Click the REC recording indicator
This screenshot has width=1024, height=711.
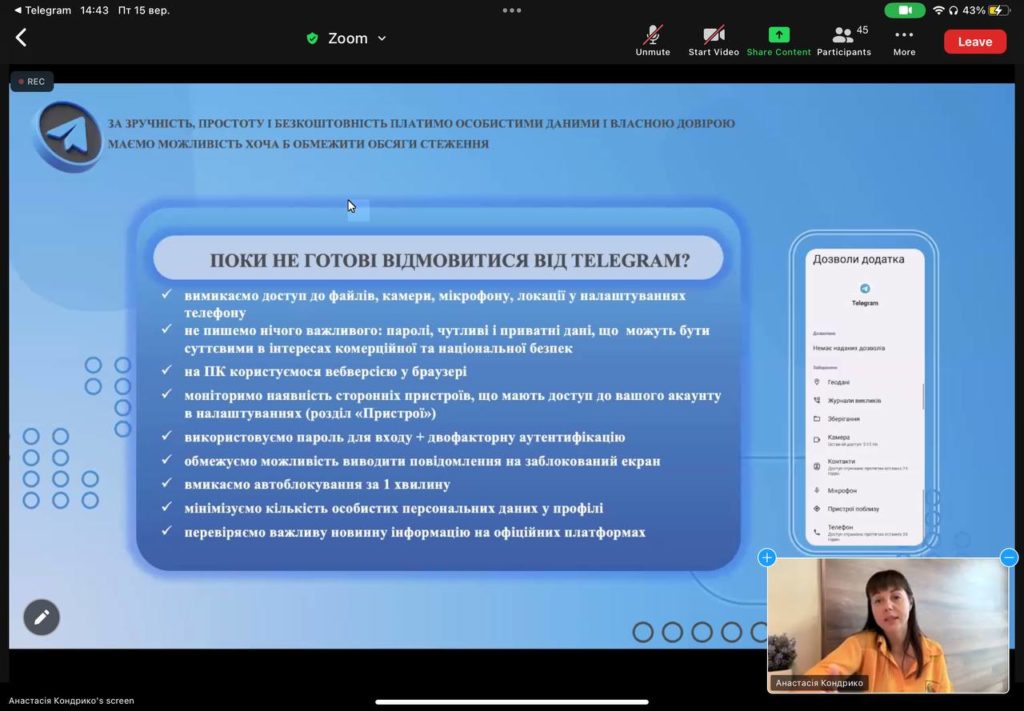coord(31,82)
